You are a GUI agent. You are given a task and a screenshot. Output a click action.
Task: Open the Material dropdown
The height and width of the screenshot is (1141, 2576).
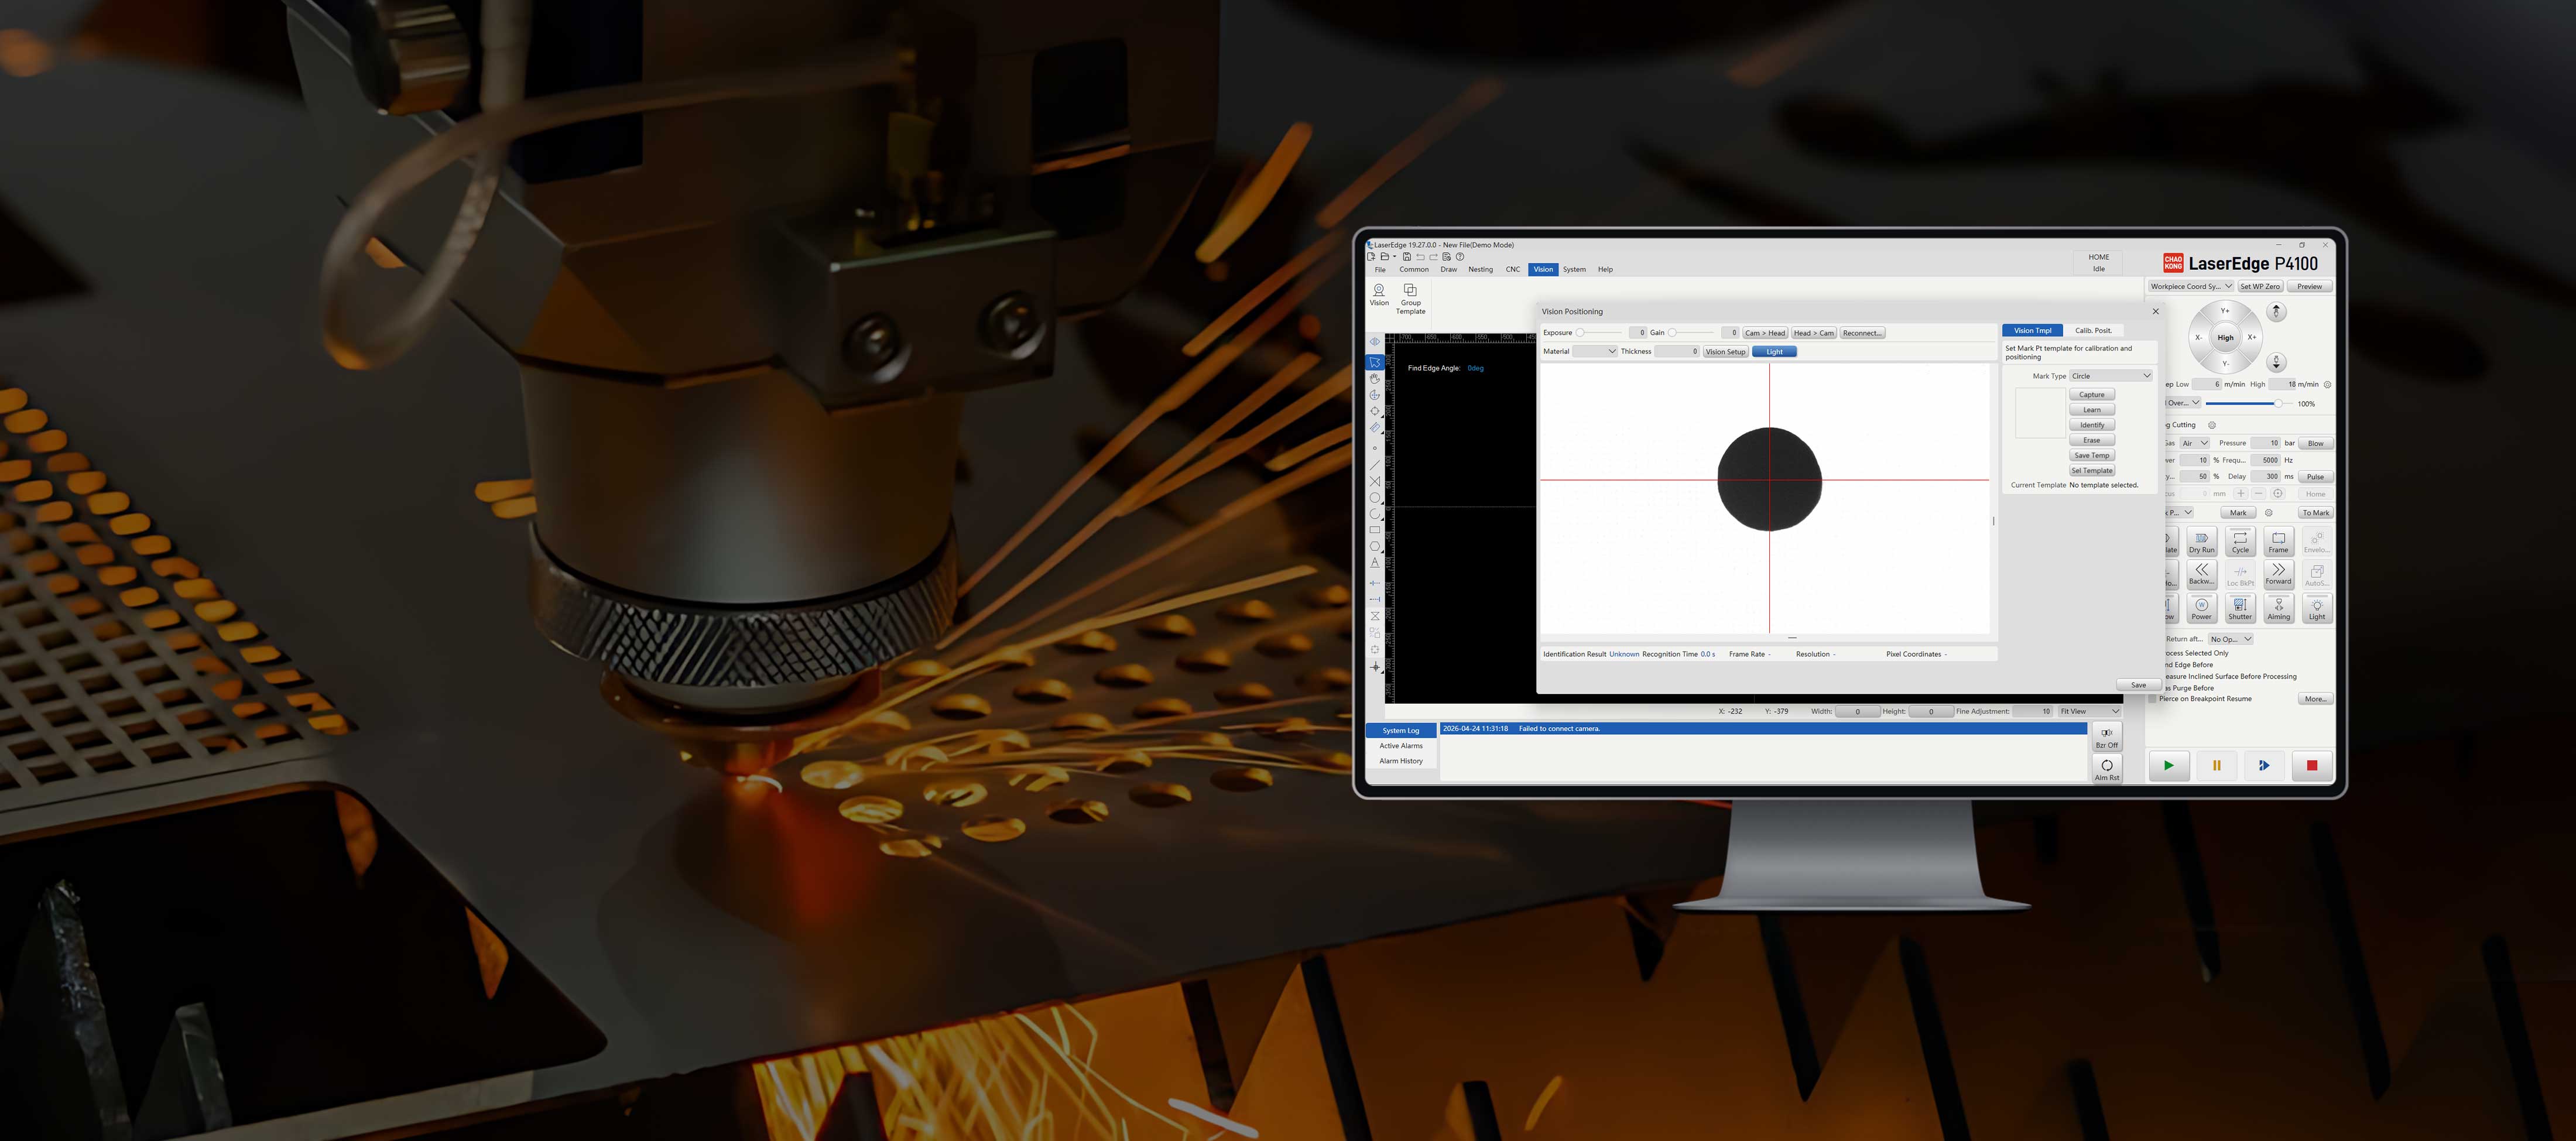[x=1594, y=352]
